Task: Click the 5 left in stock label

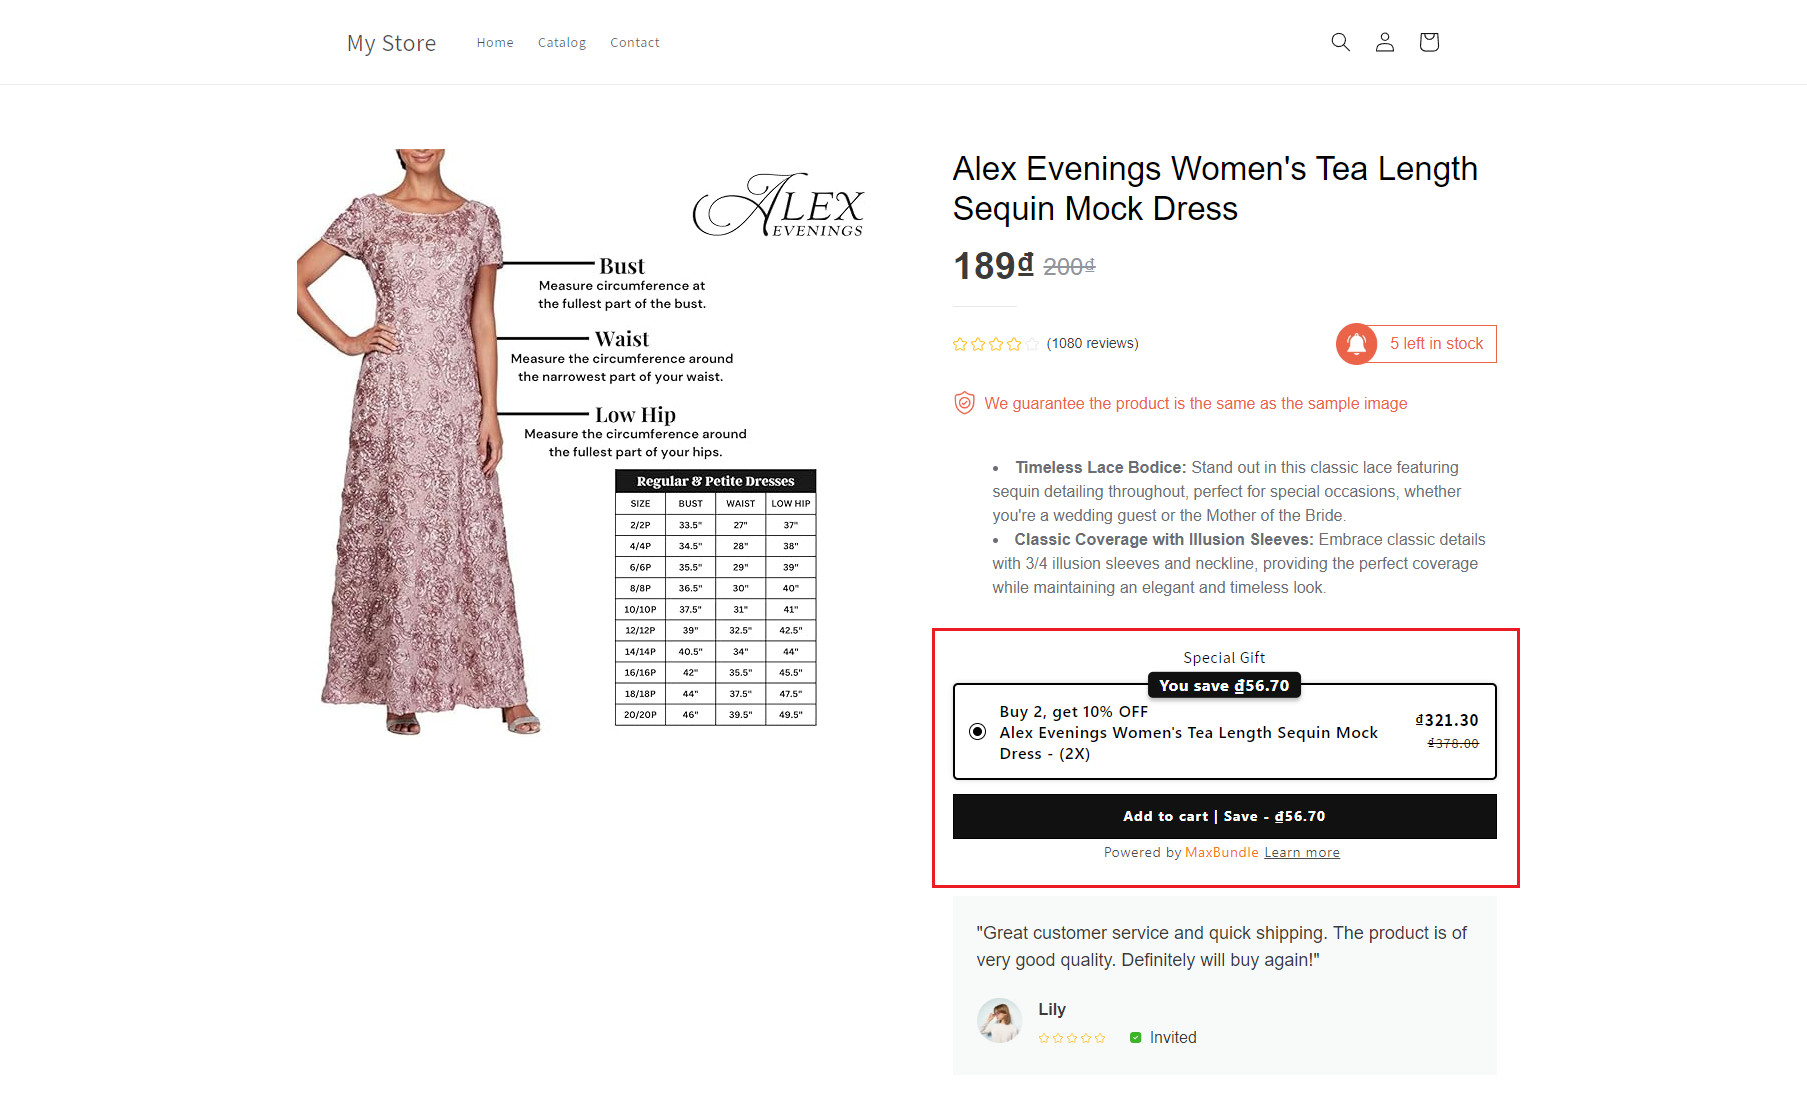Action: click(x=1437, y=344)
